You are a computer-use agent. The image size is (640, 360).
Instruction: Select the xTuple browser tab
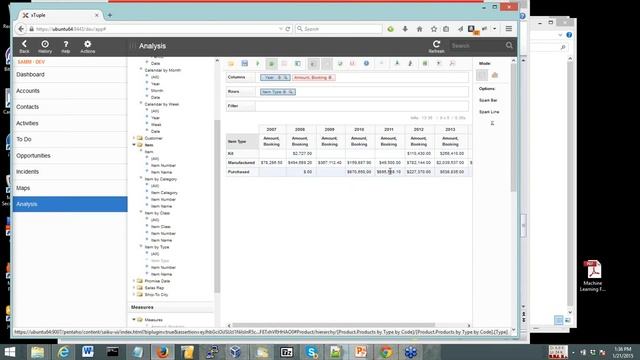pos(60,15)
